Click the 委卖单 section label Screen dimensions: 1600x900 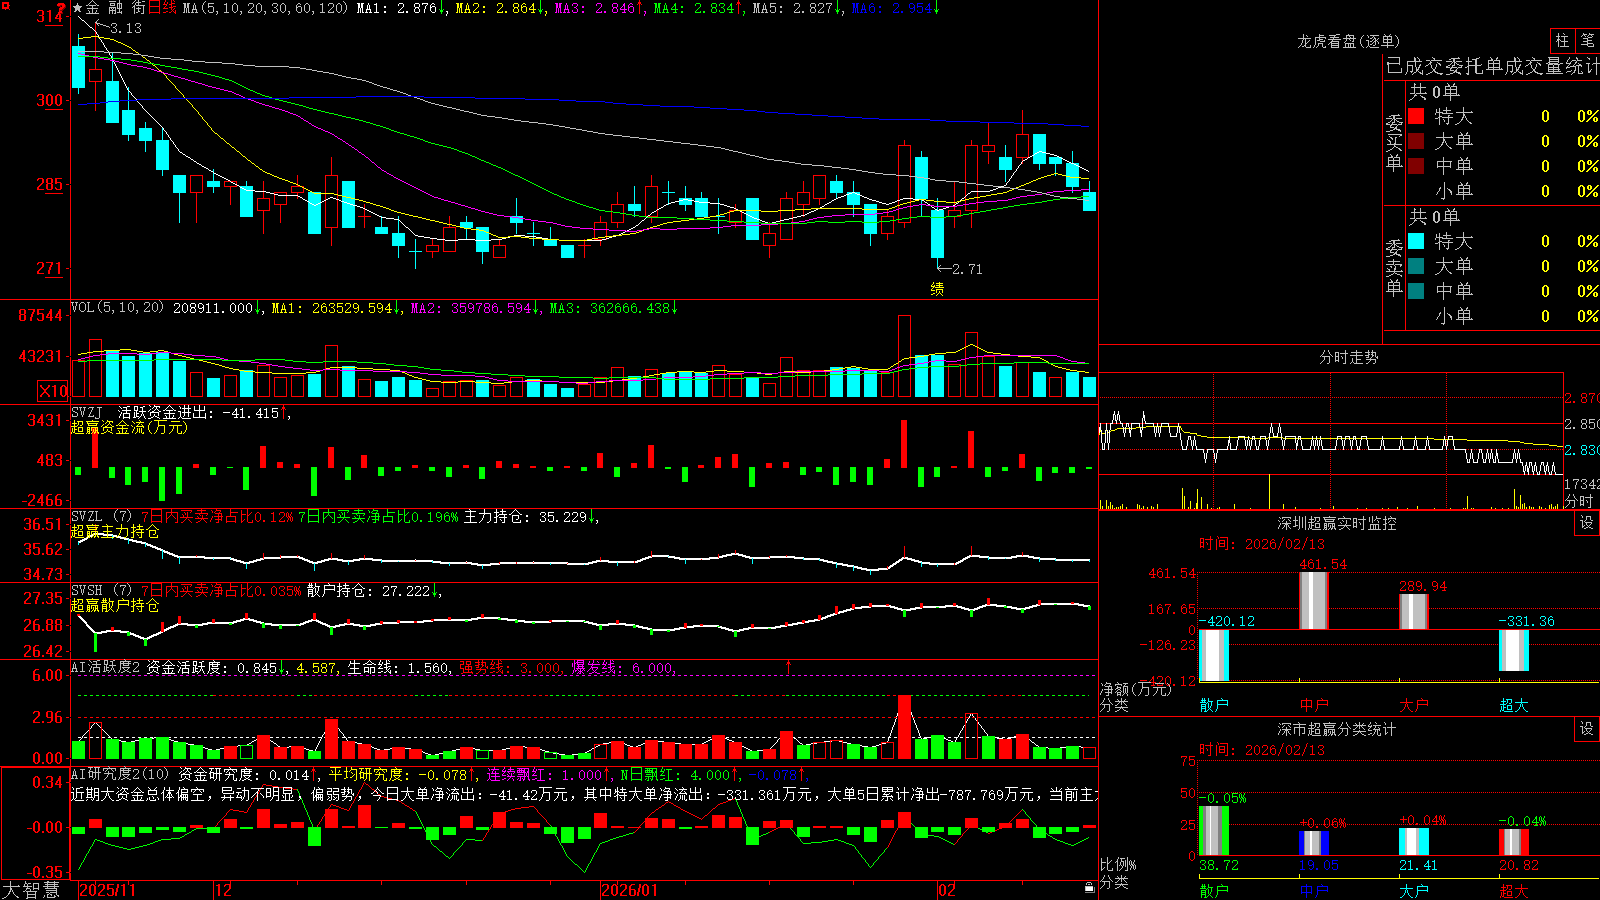pyautogui.click(x=1394, y=267)
